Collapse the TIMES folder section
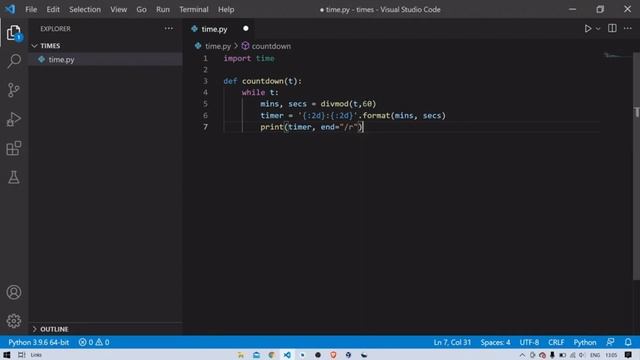This screenshot has height=360, width=640. pos(35,46)
